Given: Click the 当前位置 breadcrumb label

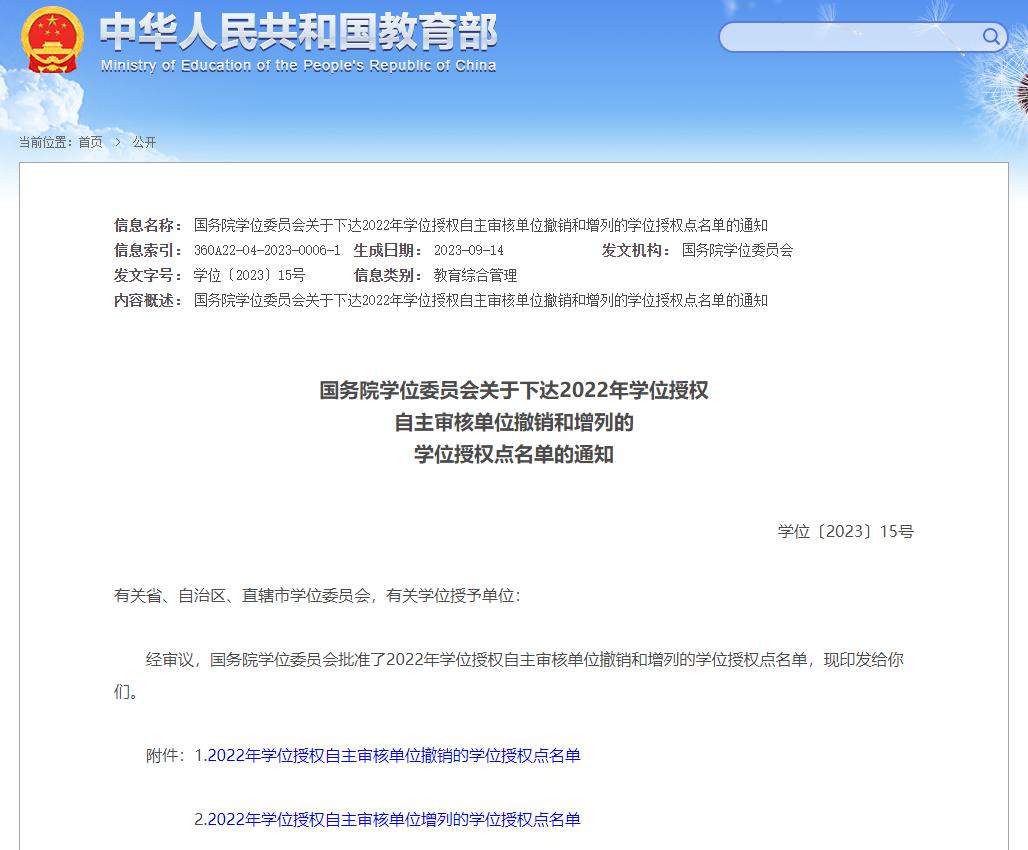Looking at the screenshot, I should click(x=45, y=142).
